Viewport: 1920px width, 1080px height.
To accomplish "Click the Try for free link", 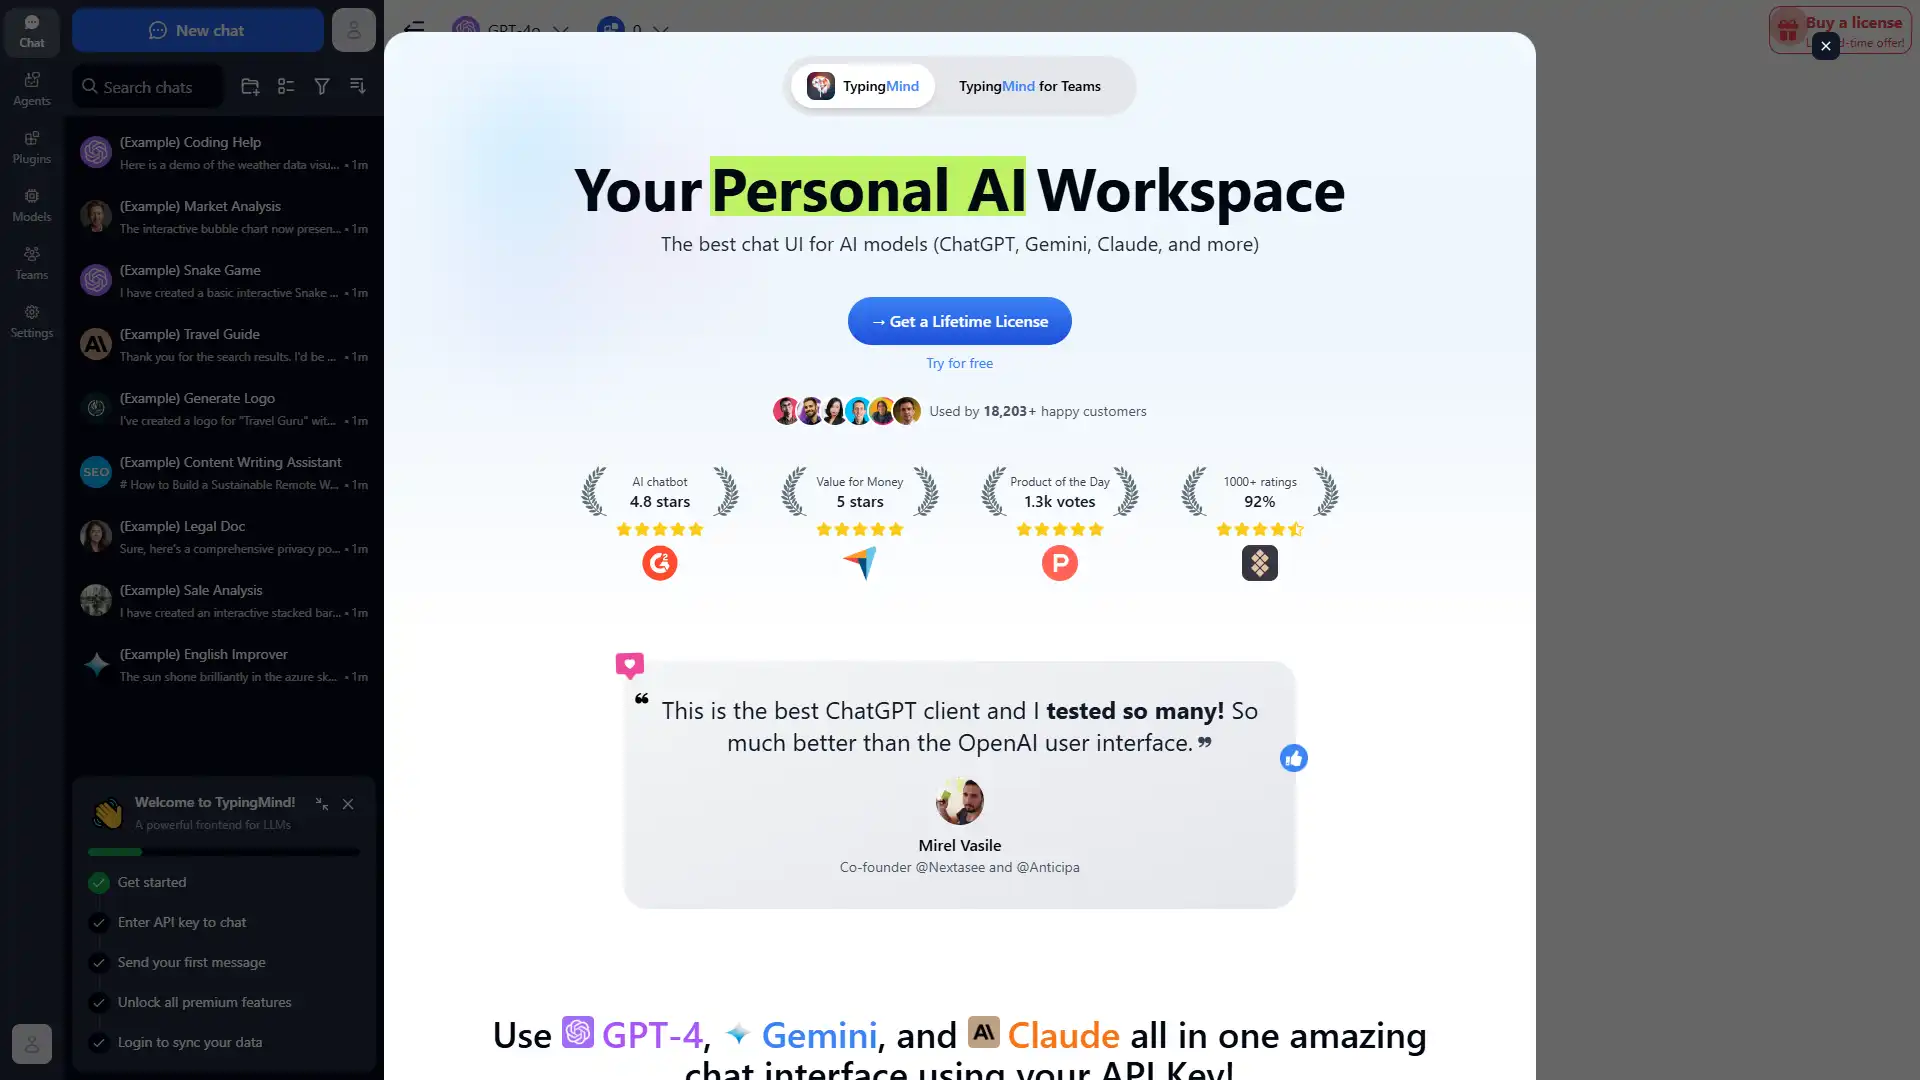I will (959, 363).
